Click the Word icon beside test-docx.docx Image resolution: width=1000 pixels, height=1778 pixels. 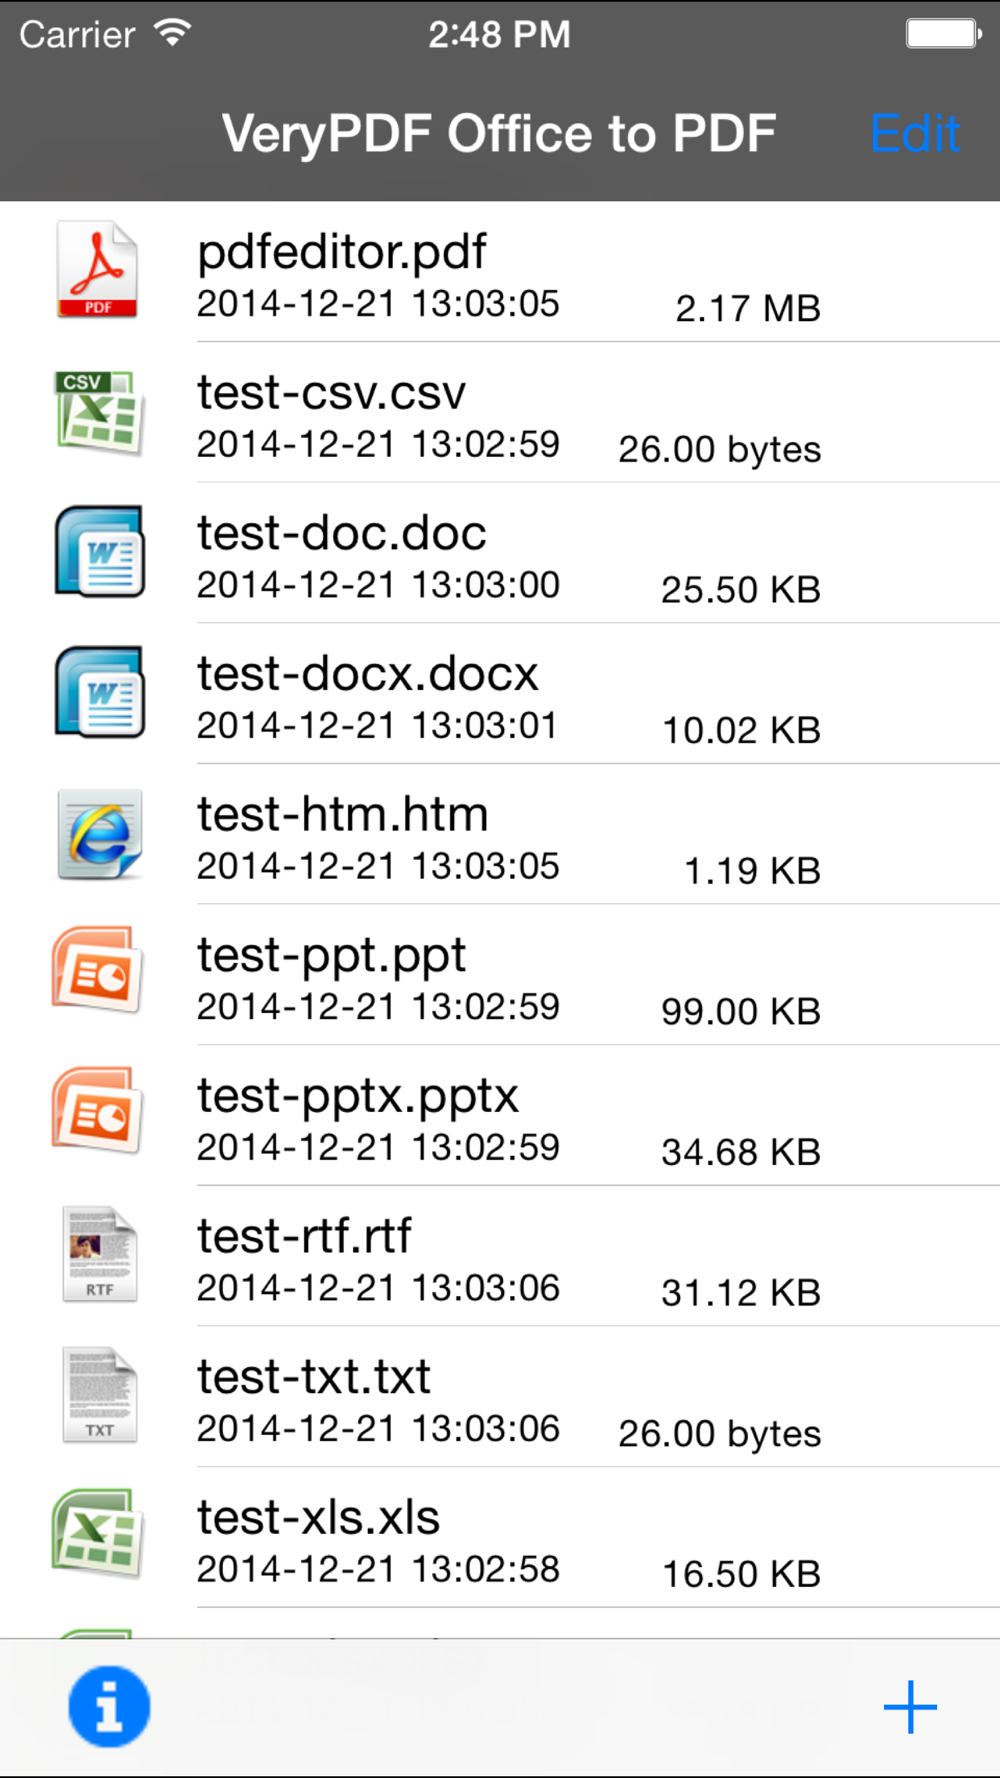coord(99,693)
